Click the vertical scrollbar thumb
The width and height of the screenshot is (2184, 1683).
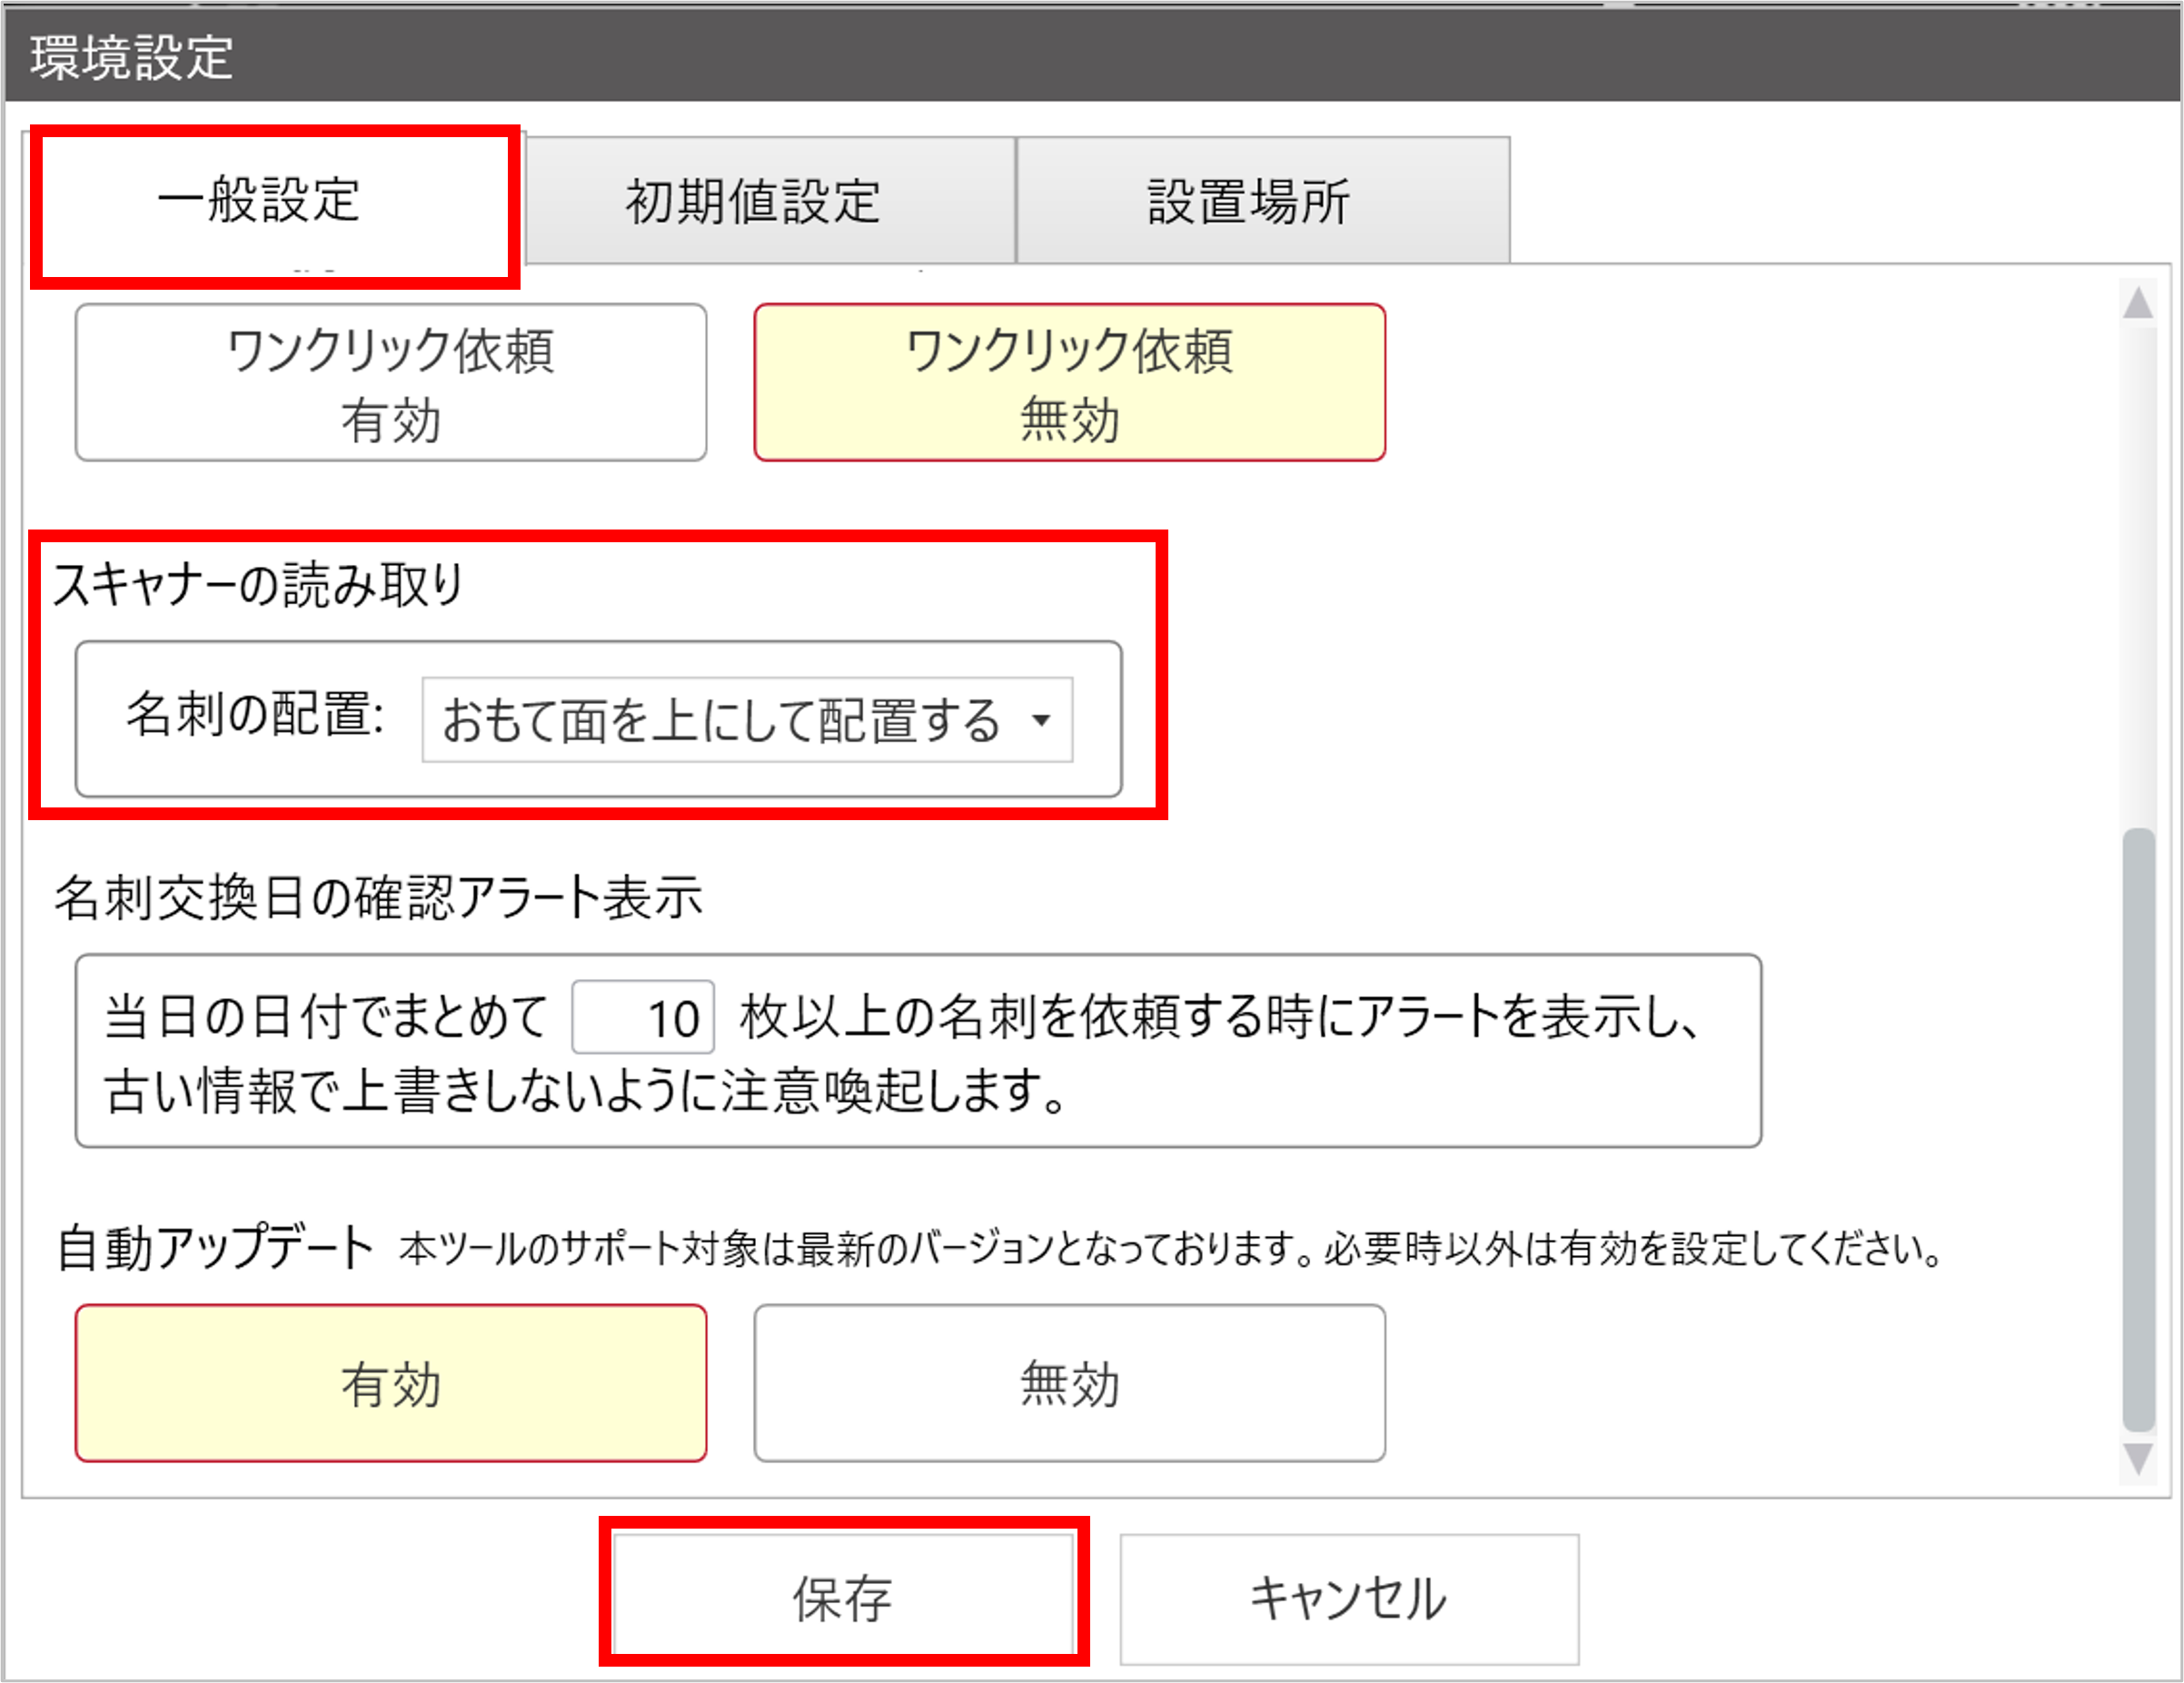(x=2137, y=1130)
